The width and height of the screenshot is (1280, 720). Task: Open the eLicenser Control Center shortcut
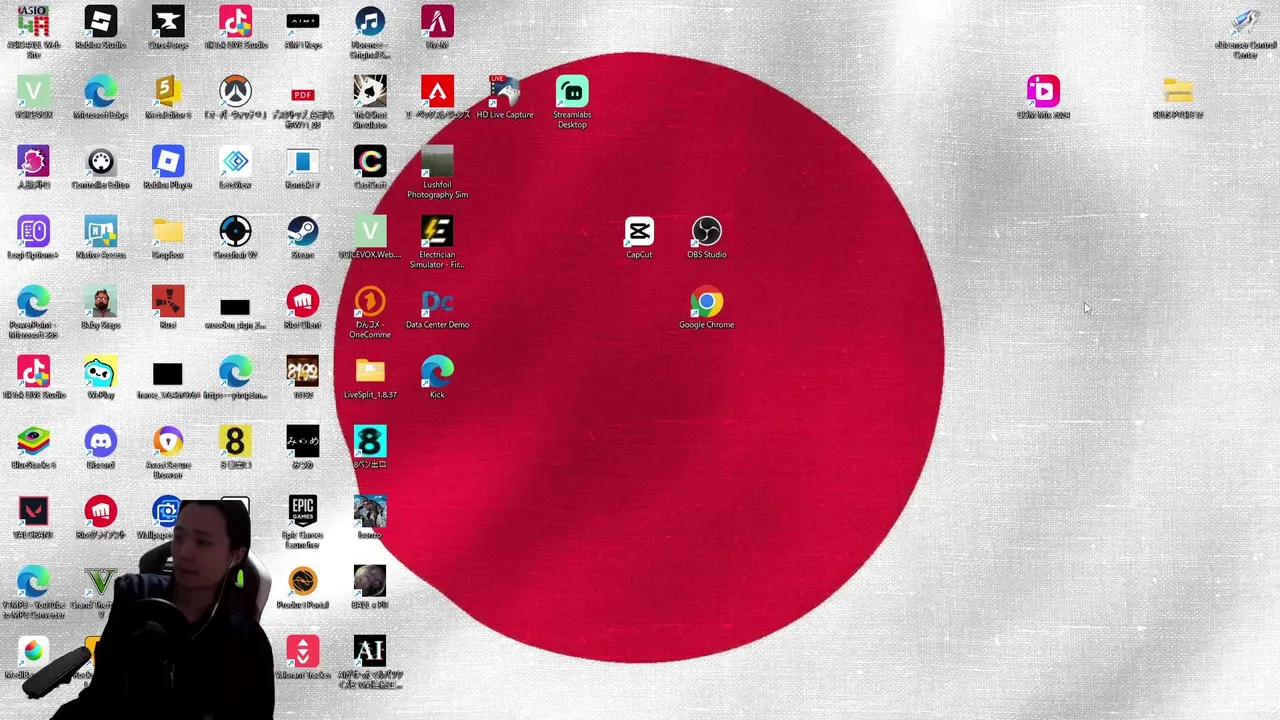[1245, 22]
